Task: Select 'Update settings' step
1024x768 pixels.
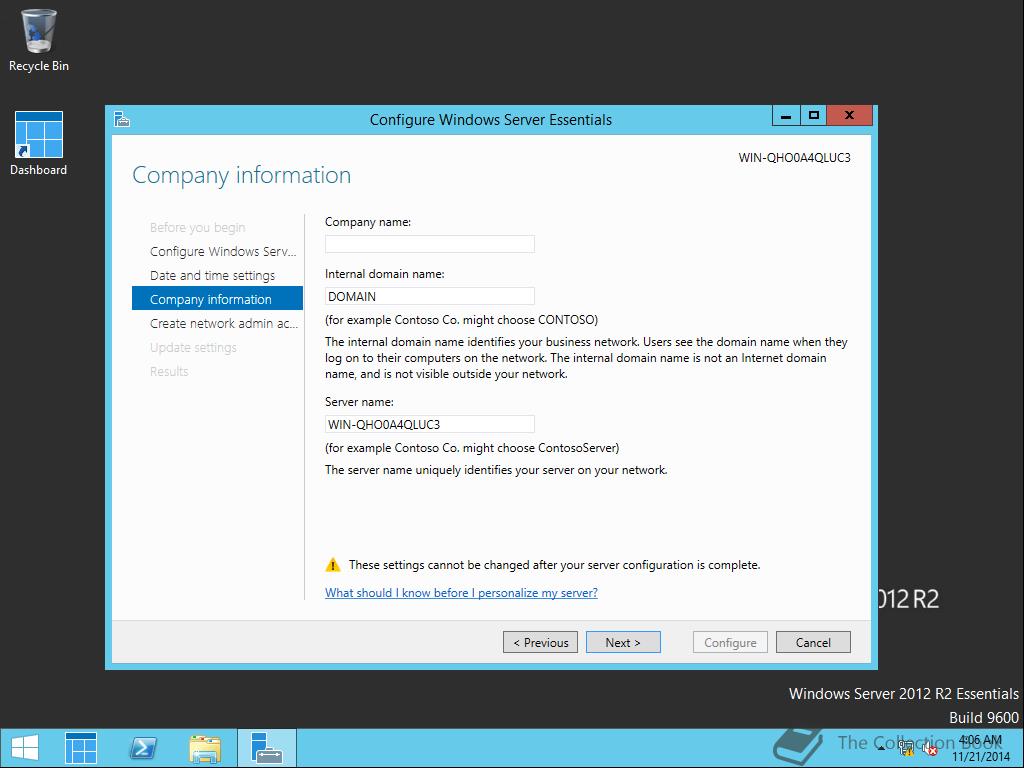Action: coord(193,347)
